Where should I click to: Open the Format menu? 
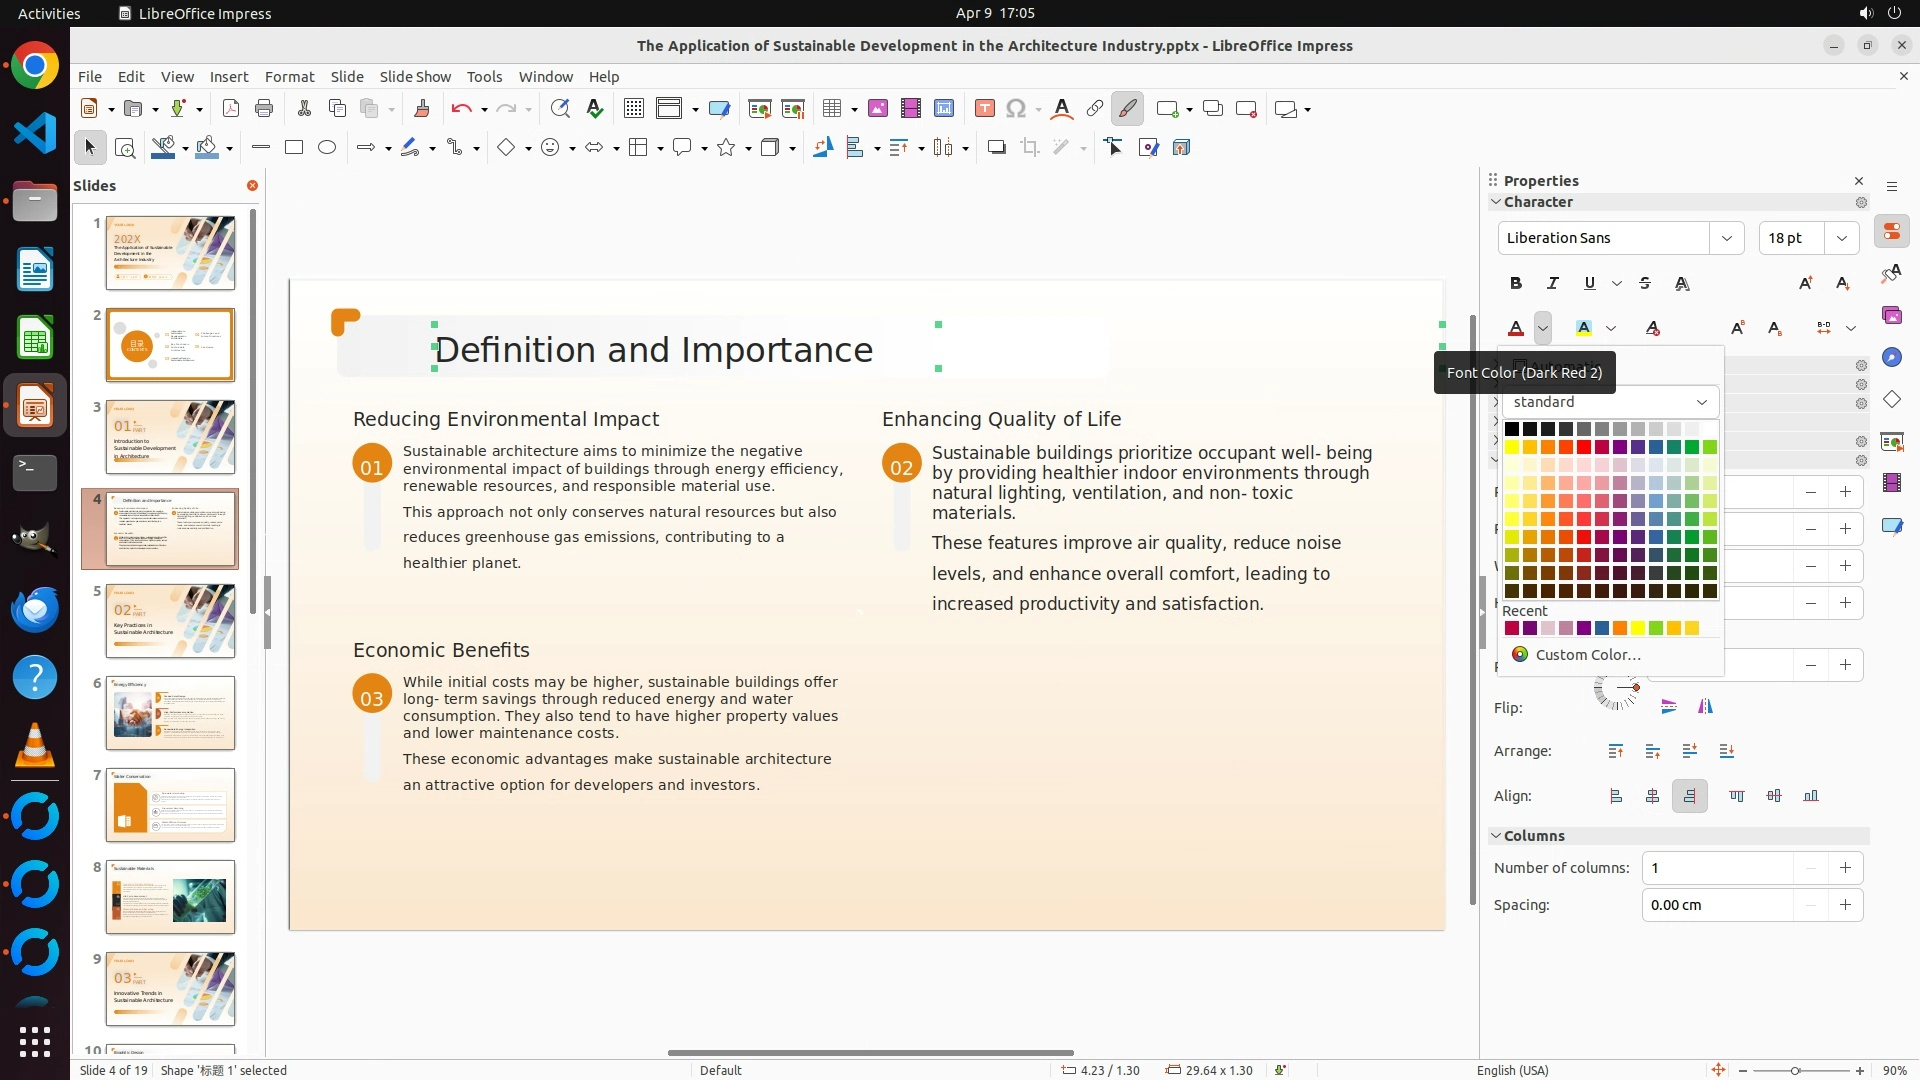point(289,77)
